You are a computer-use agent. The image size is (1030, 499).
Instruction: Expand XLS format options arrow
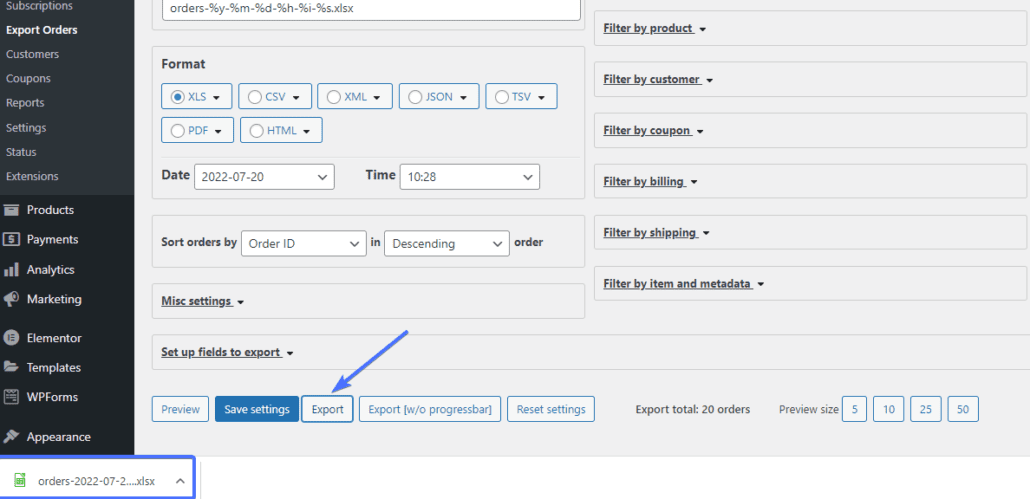click(217, 97)
